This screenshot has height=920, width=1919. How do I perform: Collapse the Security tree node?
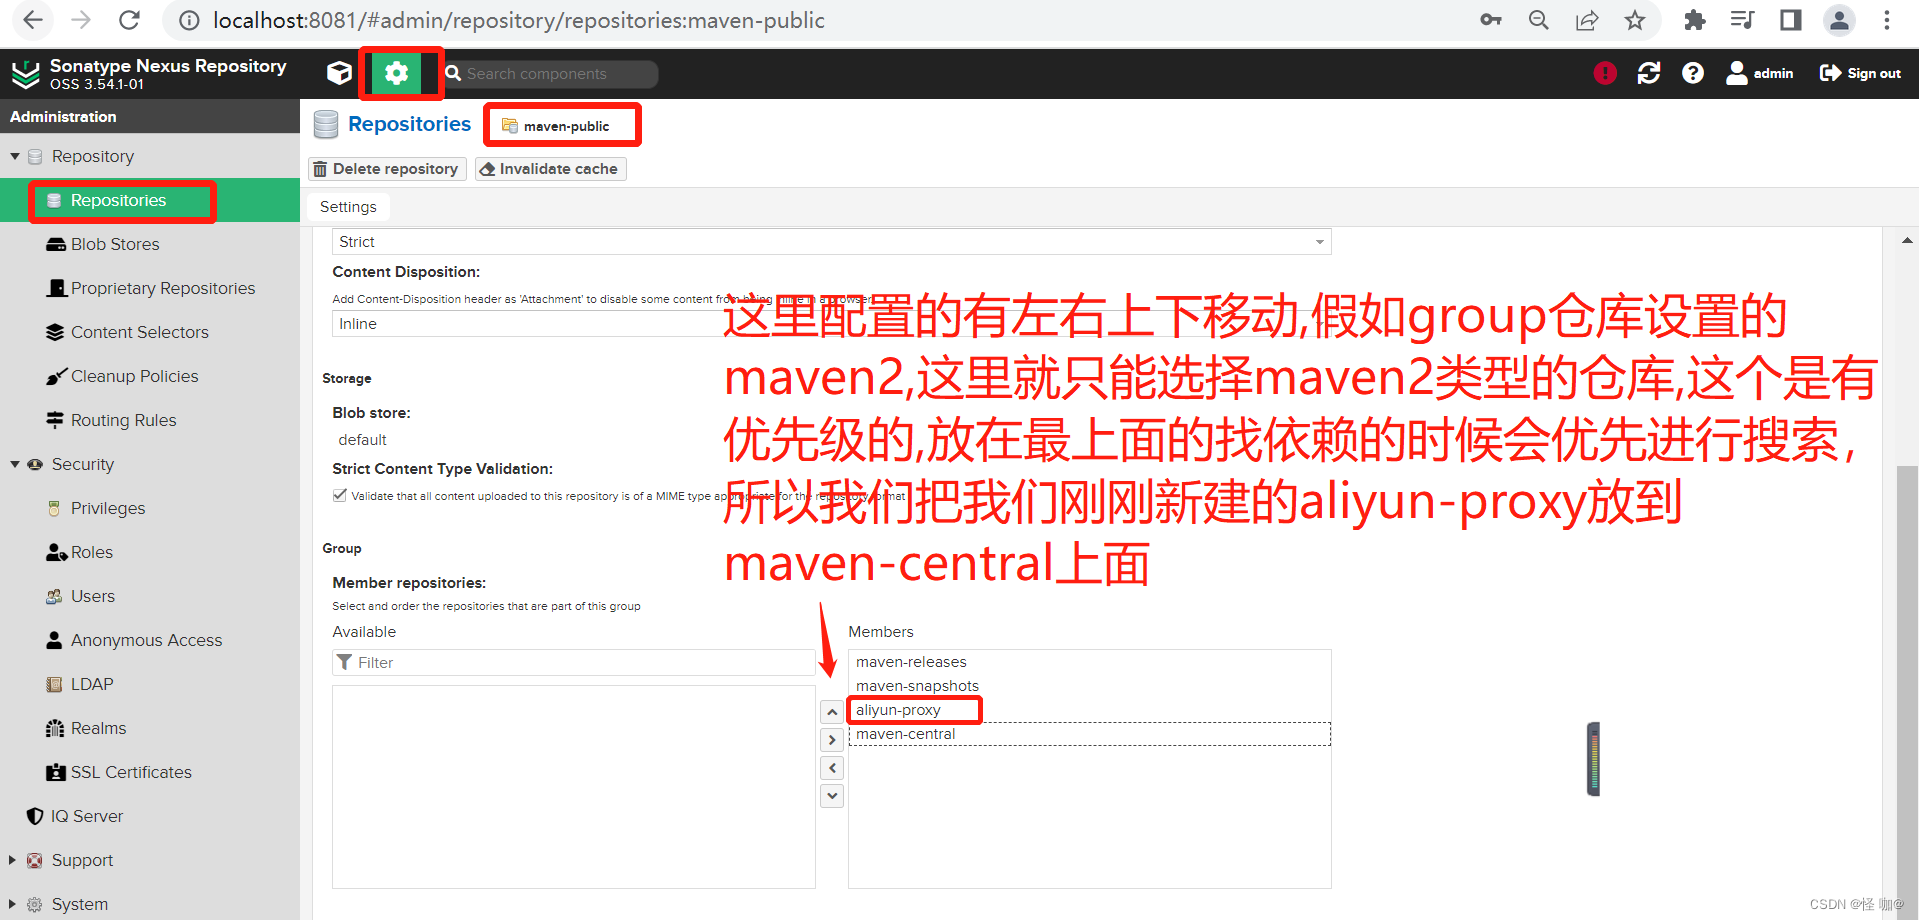tap(14, 464)
